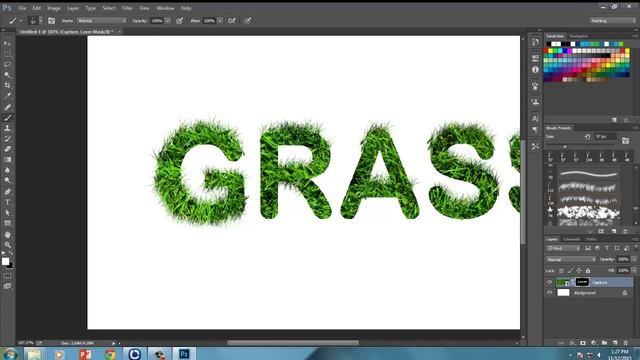Select the Quick Selection tool

click(7, 75)
